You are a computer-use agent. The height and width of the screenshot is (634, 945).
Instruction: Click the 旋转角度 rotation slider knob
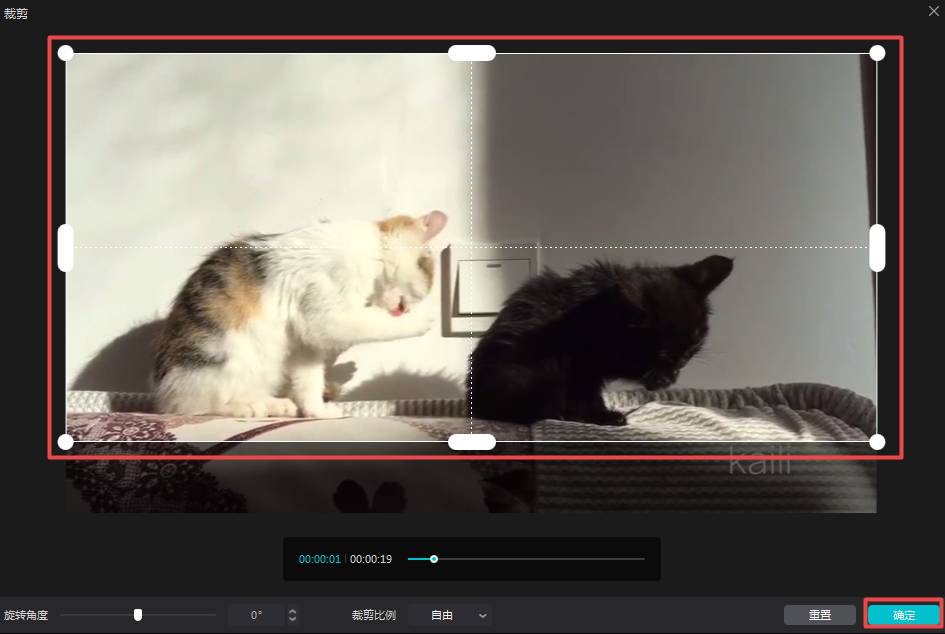138,615
